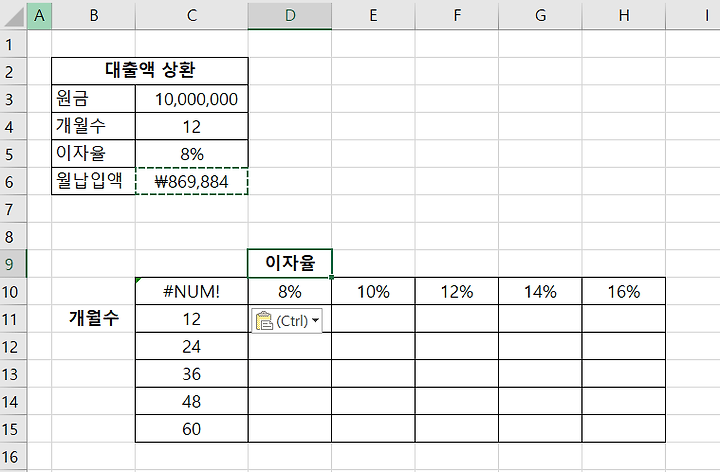Image resolution: width=720 pixels, height=472 pixels.
Task: Select row 6 header
Action: tap(13, 182)
